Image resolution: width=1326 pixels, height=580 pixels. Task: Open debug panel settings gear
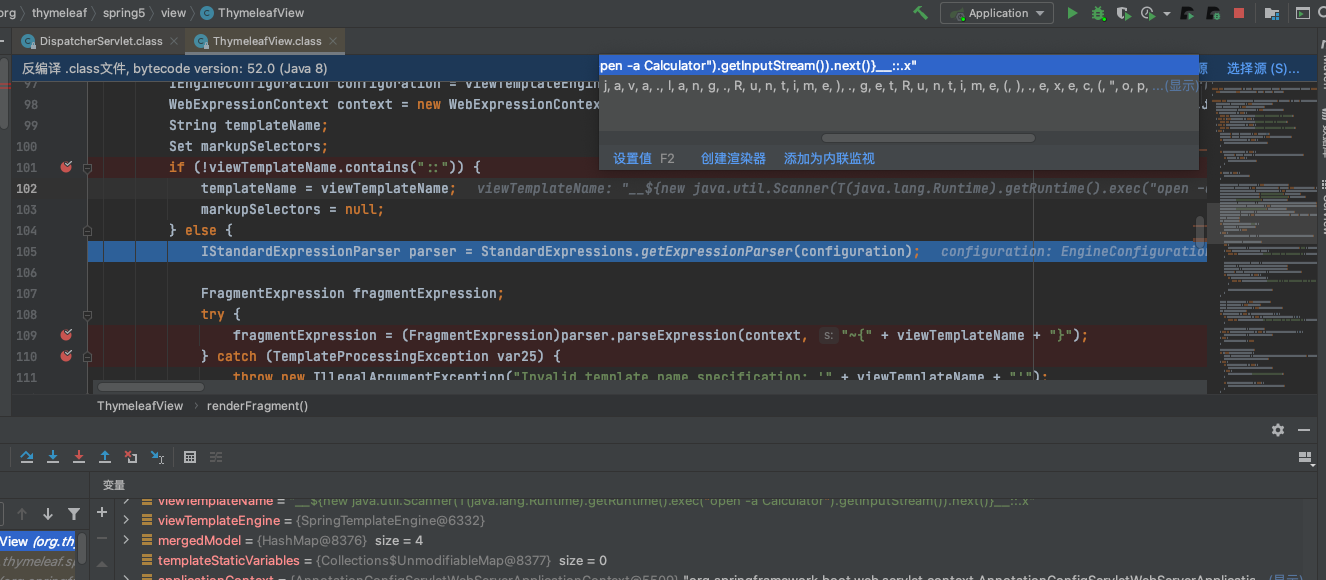(1278, 429)
